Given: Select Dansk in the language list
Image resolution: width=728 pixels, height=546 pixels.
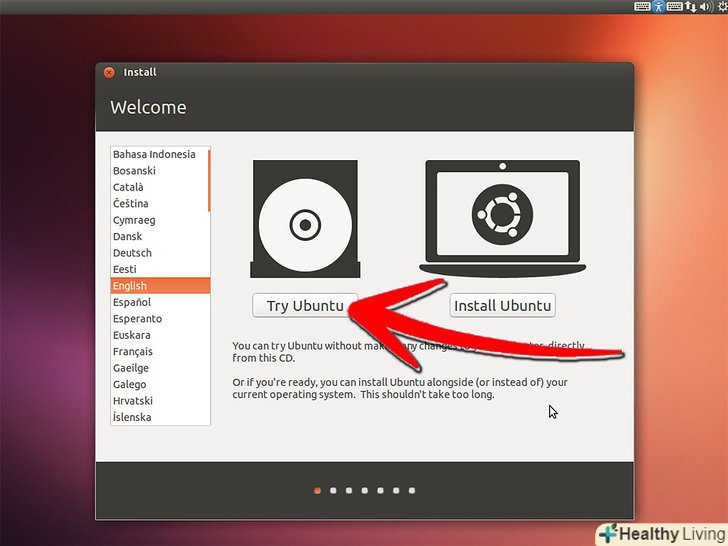Looking at the screenshot, I should [160, 236].
